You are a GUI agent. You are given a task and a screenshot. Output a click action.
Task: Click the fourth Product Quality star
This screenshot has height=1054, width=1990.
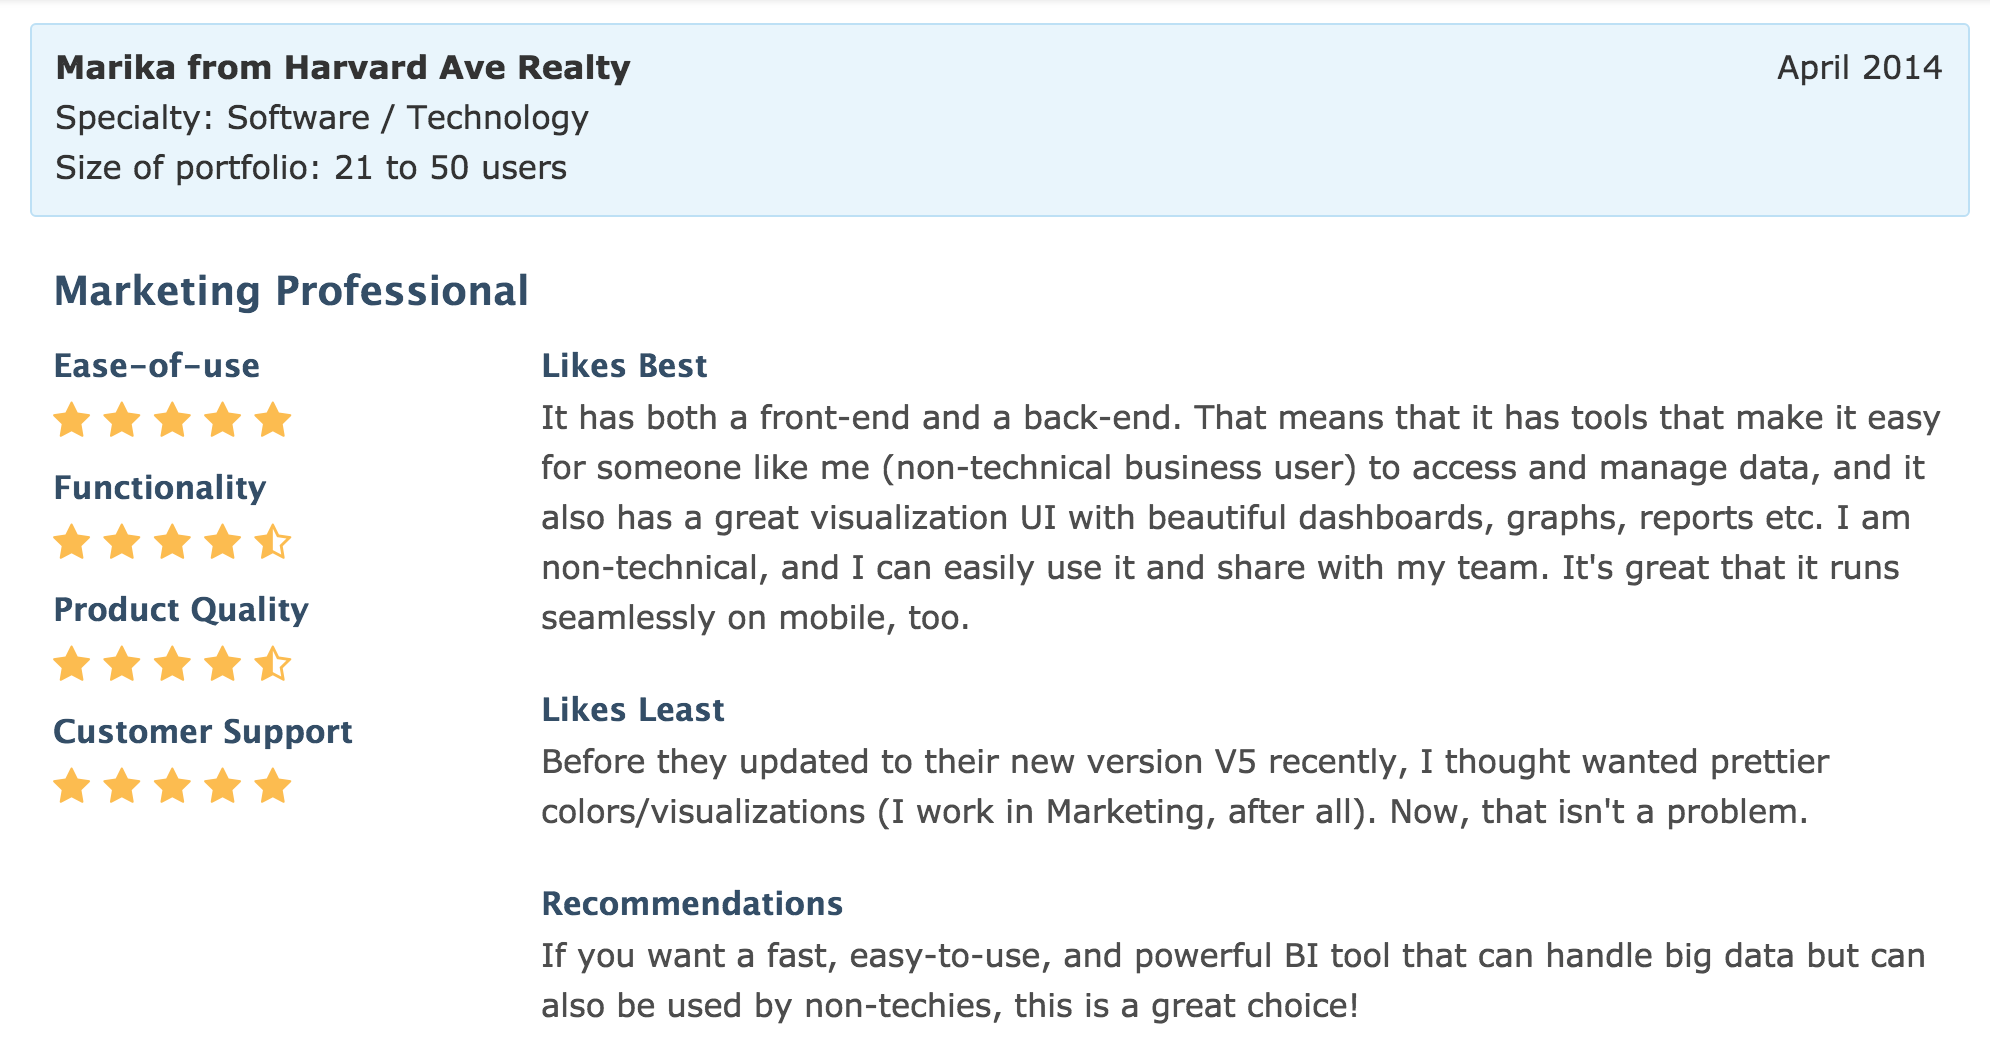tap(222, 665)
